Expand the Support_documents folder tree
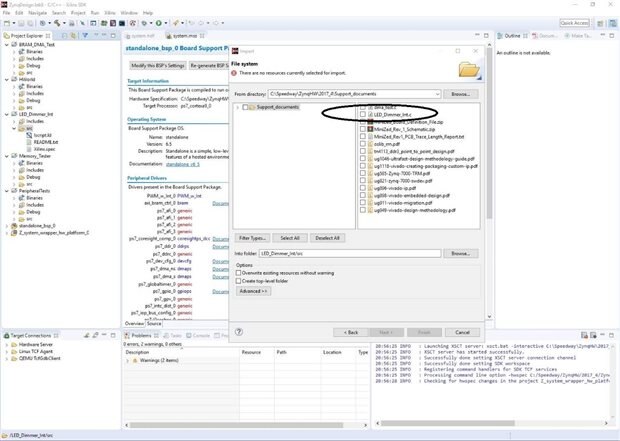This screenshot has height=441, width=620. pos(237,106)
